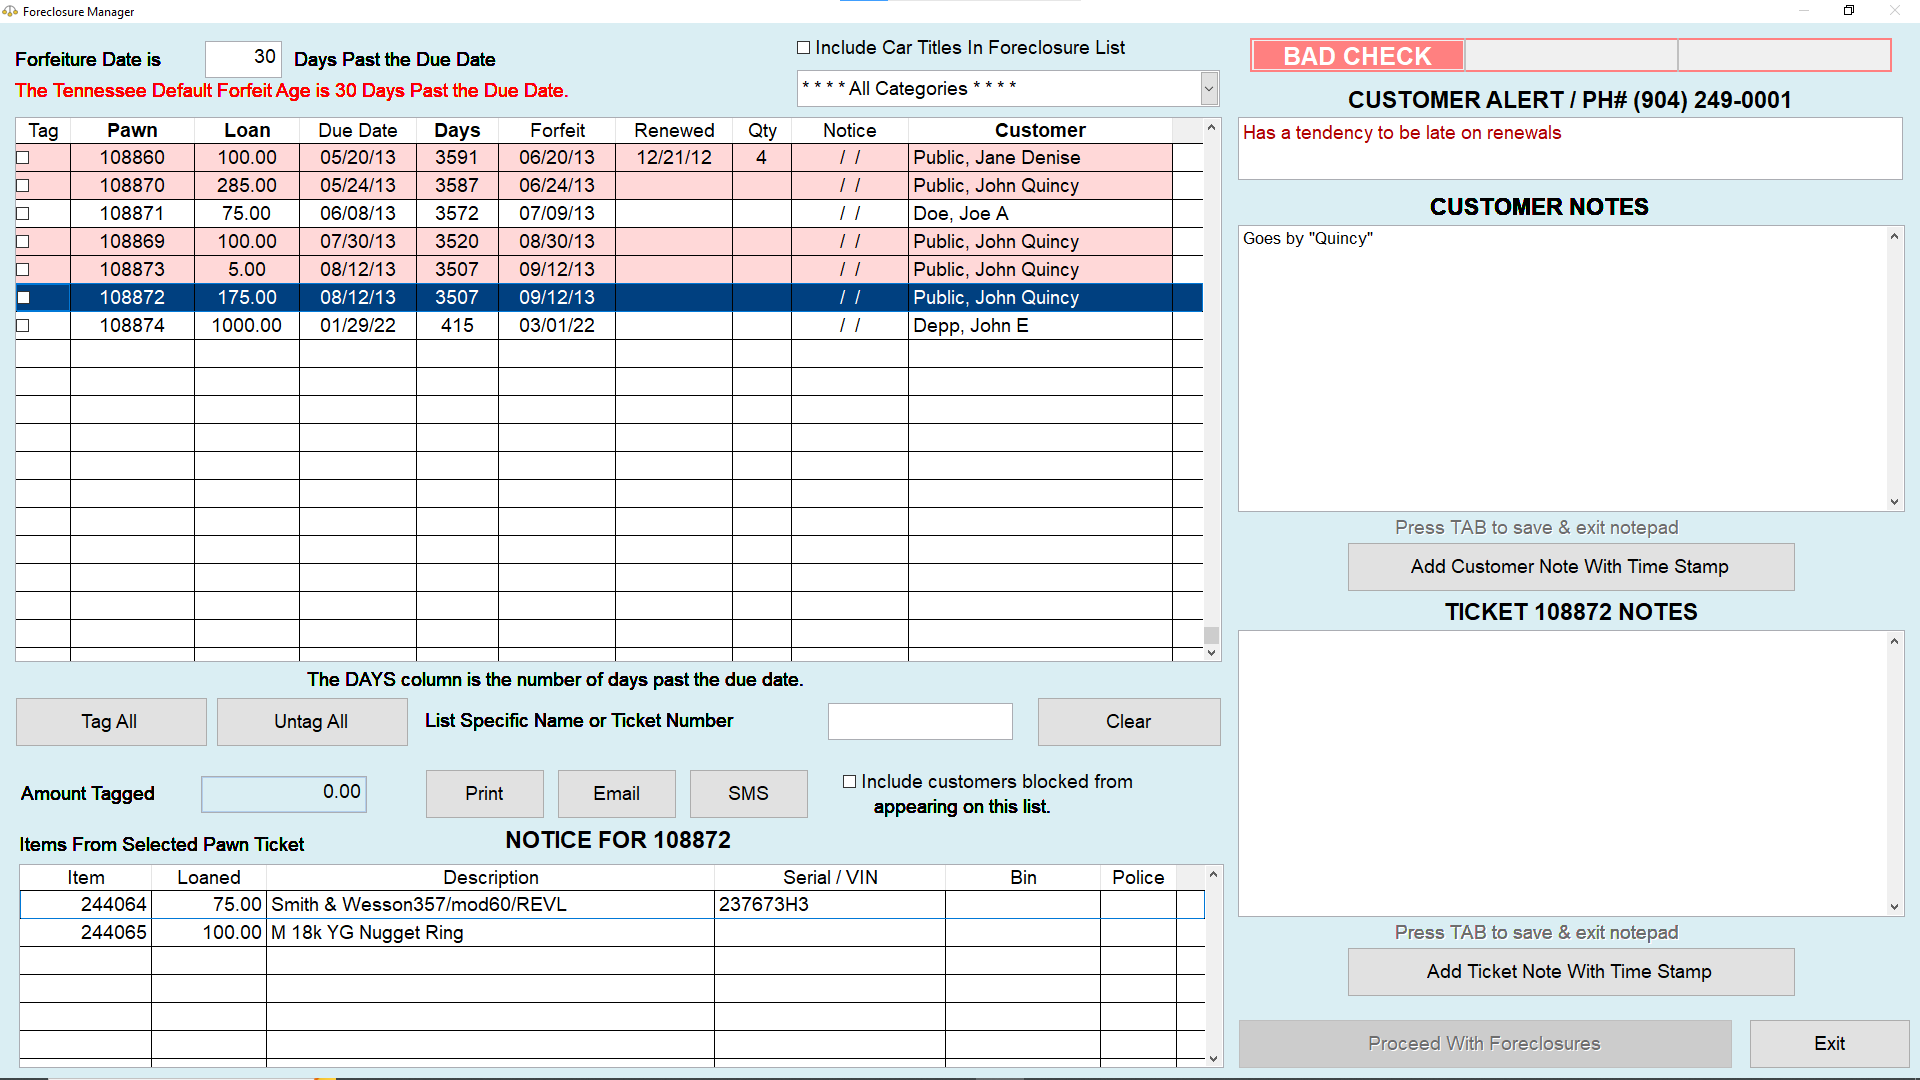Click scroll up arrow in Customer Notes
The height and width of the screenshot is (1080, 1920).
pyautogui.click(x=1894, y=237)
